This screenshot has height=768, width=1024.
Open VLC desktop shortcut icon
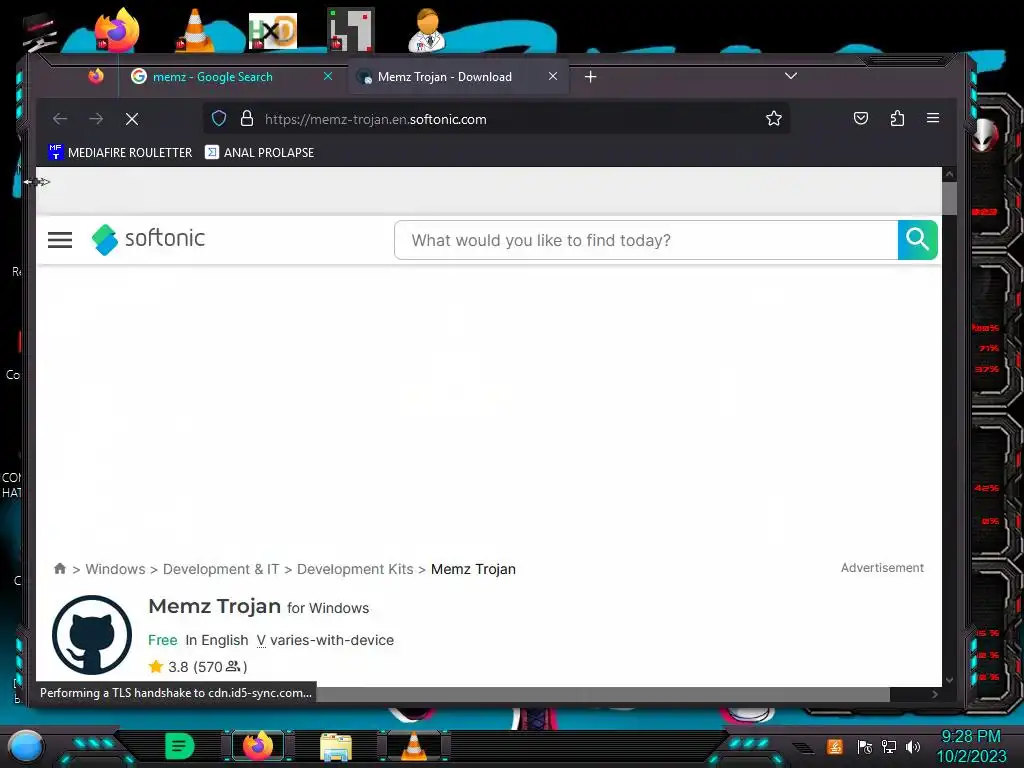(x=195, y=30)
